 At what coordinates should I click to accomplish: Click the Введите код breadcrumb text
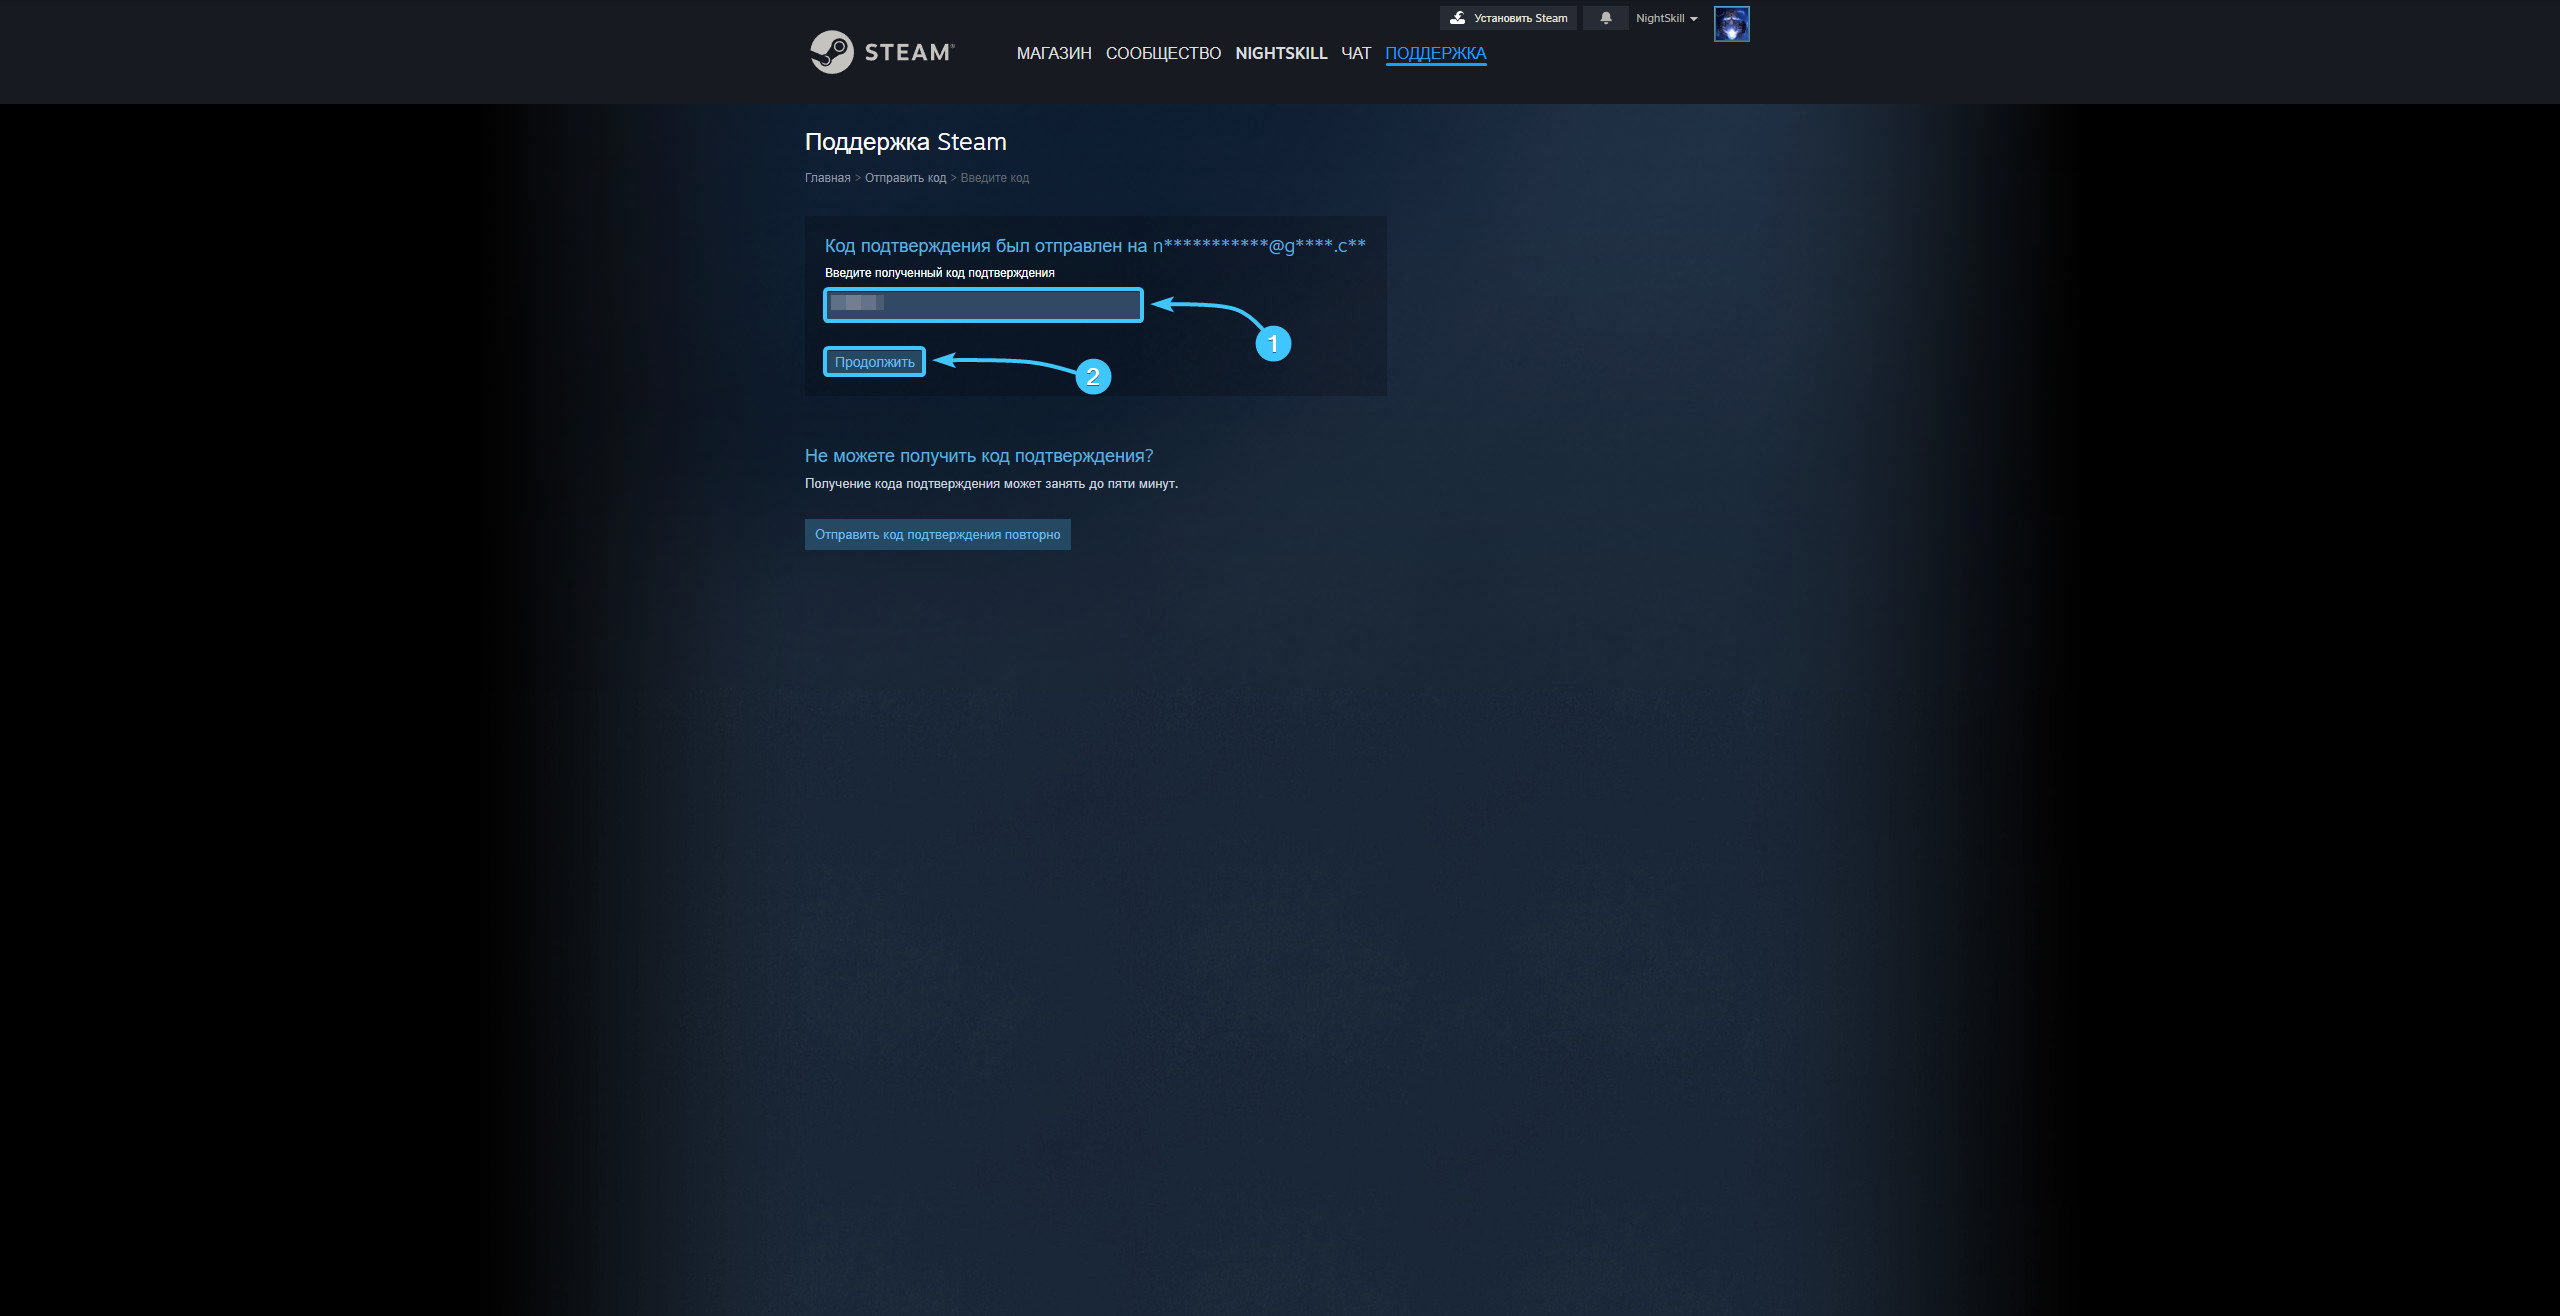tap(994, 178)
